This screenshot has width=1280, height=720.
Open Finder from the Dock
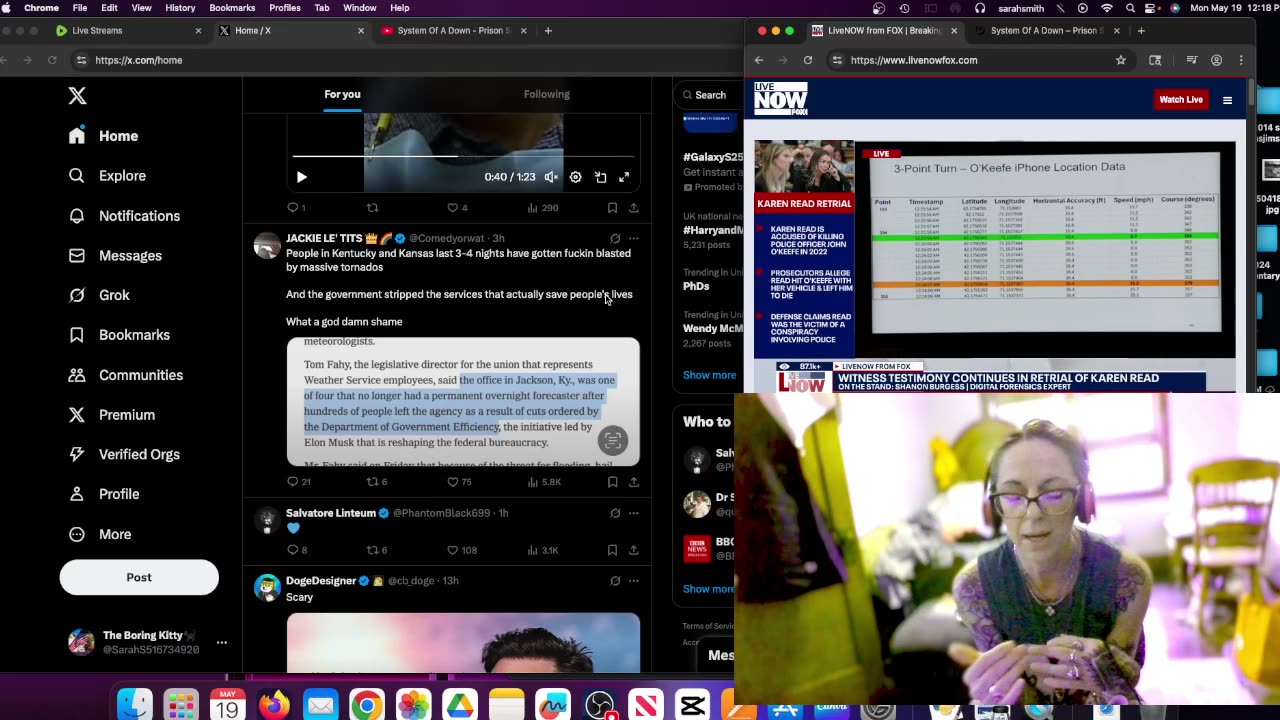(134, 704)
